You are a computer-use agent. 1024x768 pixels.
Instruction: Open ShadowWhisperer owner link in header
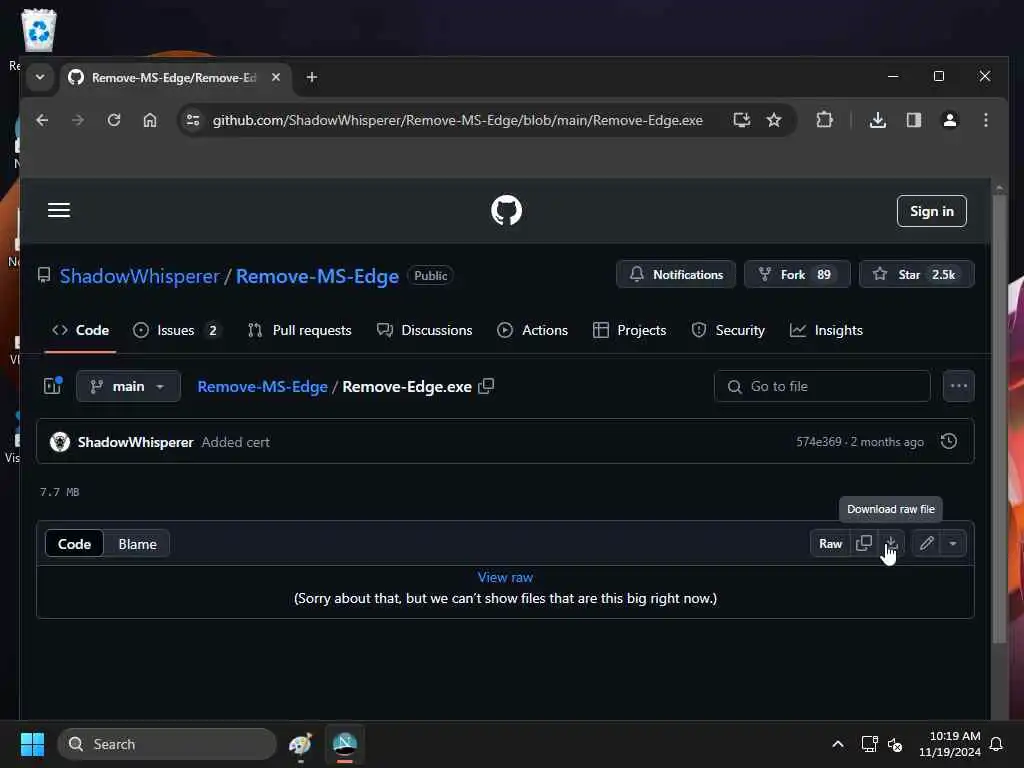pos(140,276)
